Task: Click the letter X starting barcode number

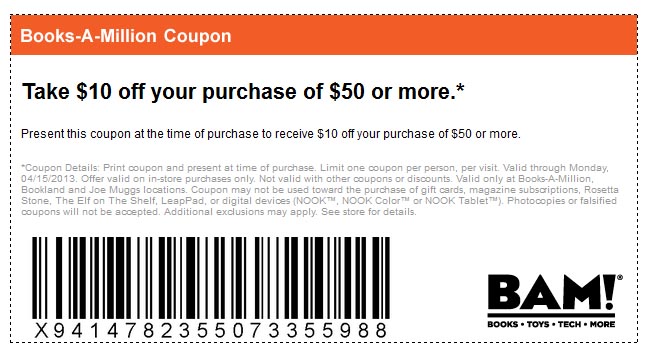Action: (x=41, y=331)
